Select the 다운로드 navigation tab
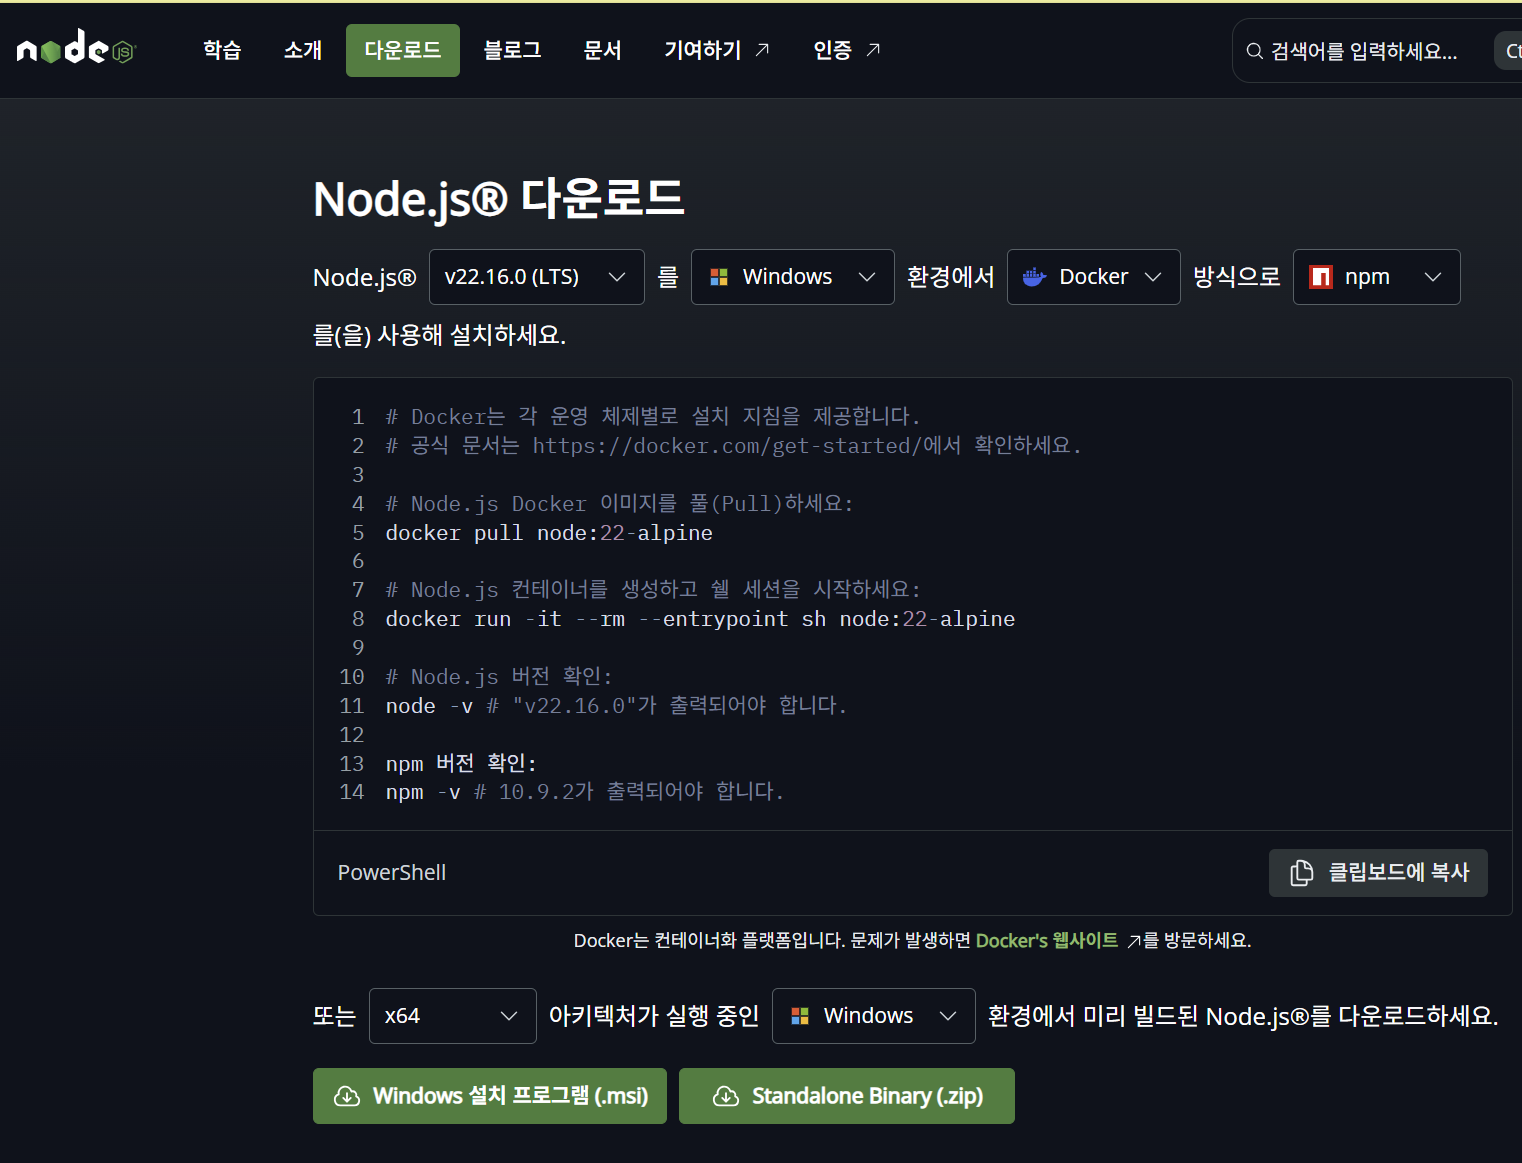1522x1163 pixels. pos(403,50)
